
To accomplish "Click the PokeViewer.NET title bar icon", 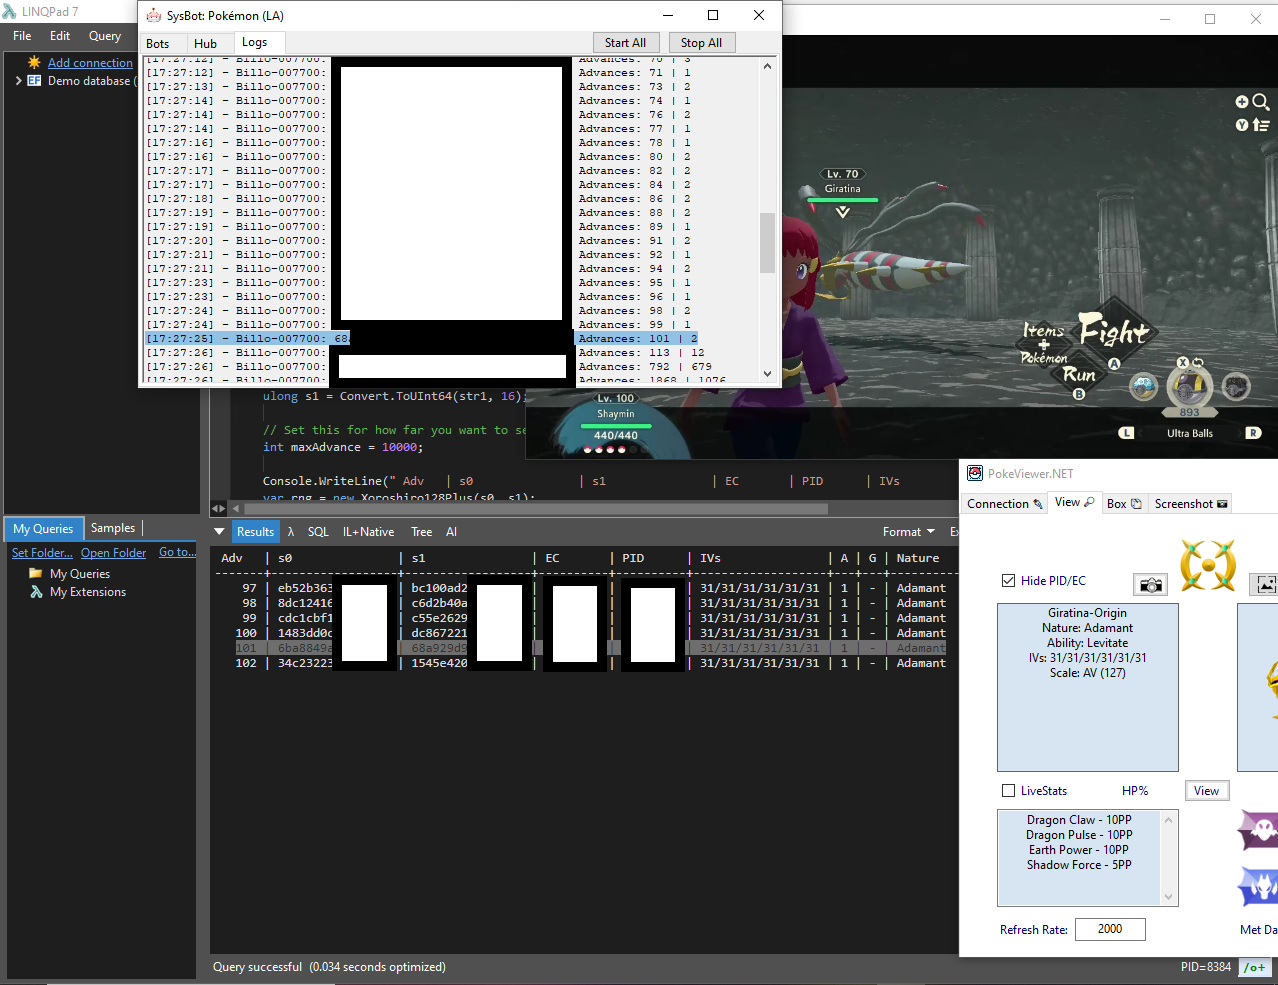I will click(x=975, y=473).
